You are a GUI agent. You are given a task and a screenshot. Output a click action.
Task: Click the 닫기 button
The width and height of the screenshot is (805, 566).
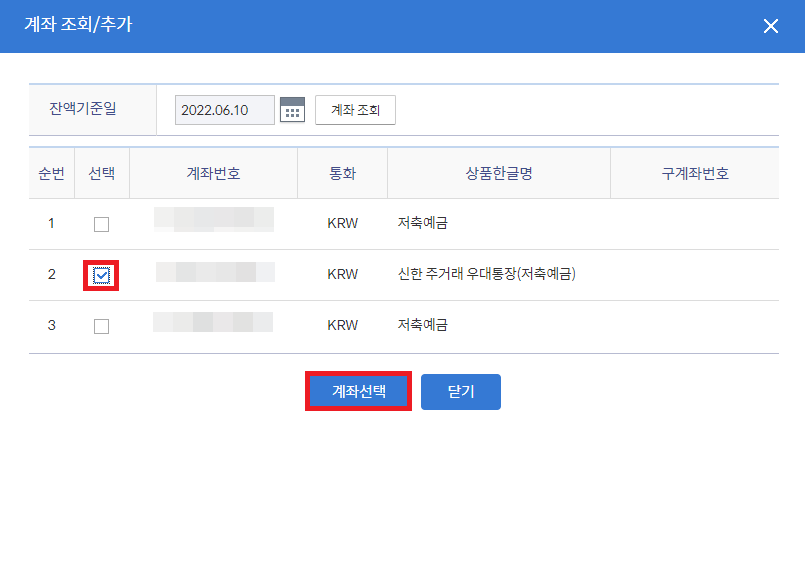point(461,392)
